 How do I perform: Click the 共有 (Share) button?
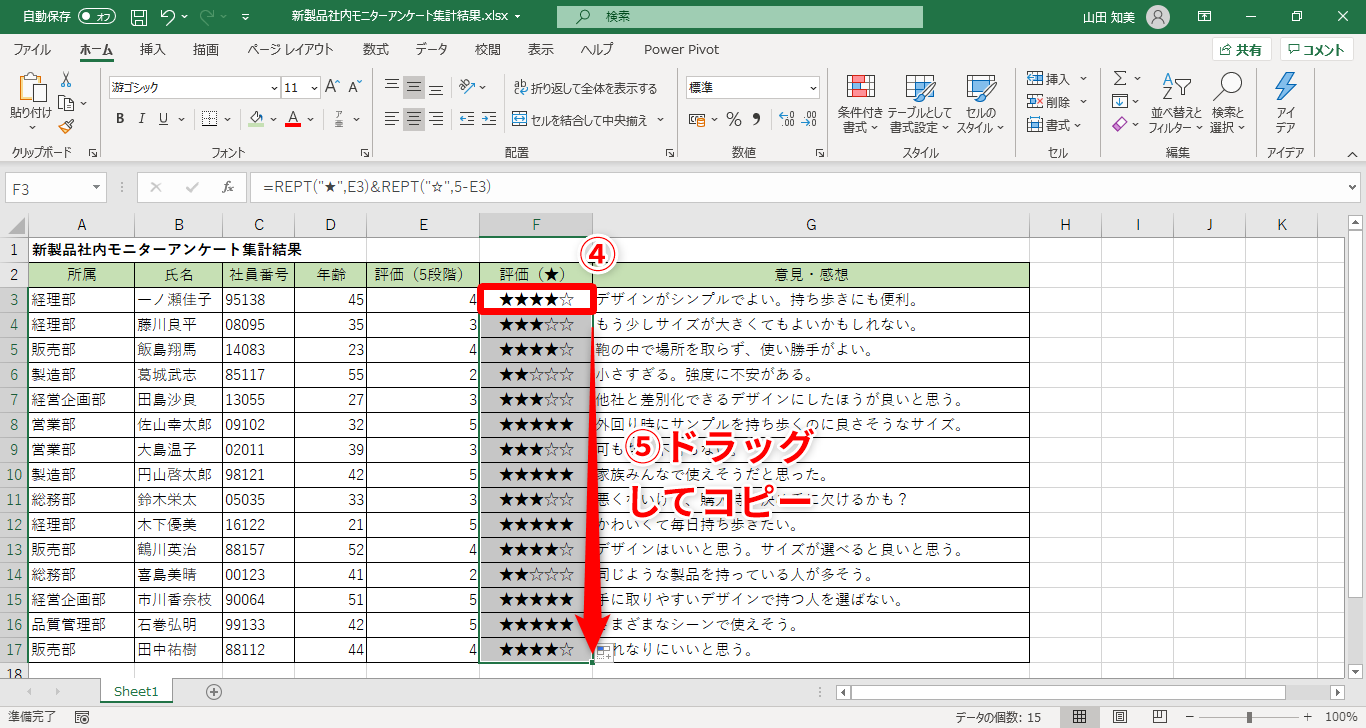coord(1241,50)
